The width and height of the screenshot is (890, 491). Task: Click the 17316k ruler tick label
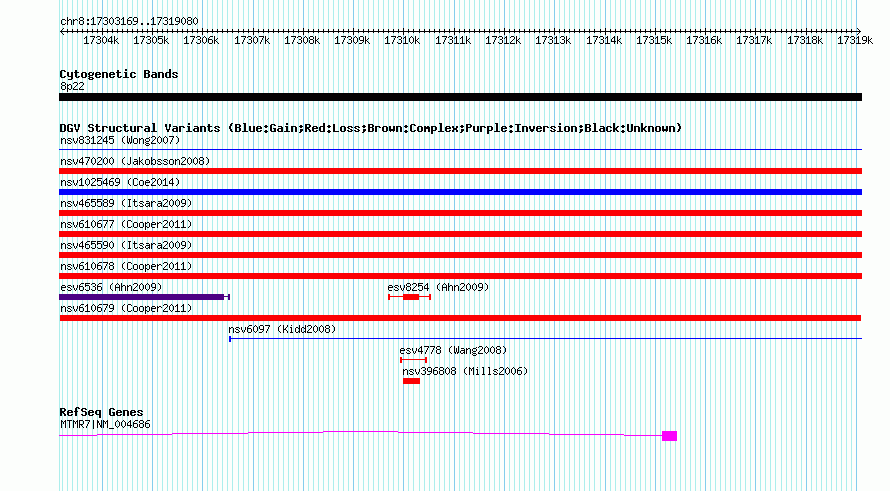coord(704,41)
